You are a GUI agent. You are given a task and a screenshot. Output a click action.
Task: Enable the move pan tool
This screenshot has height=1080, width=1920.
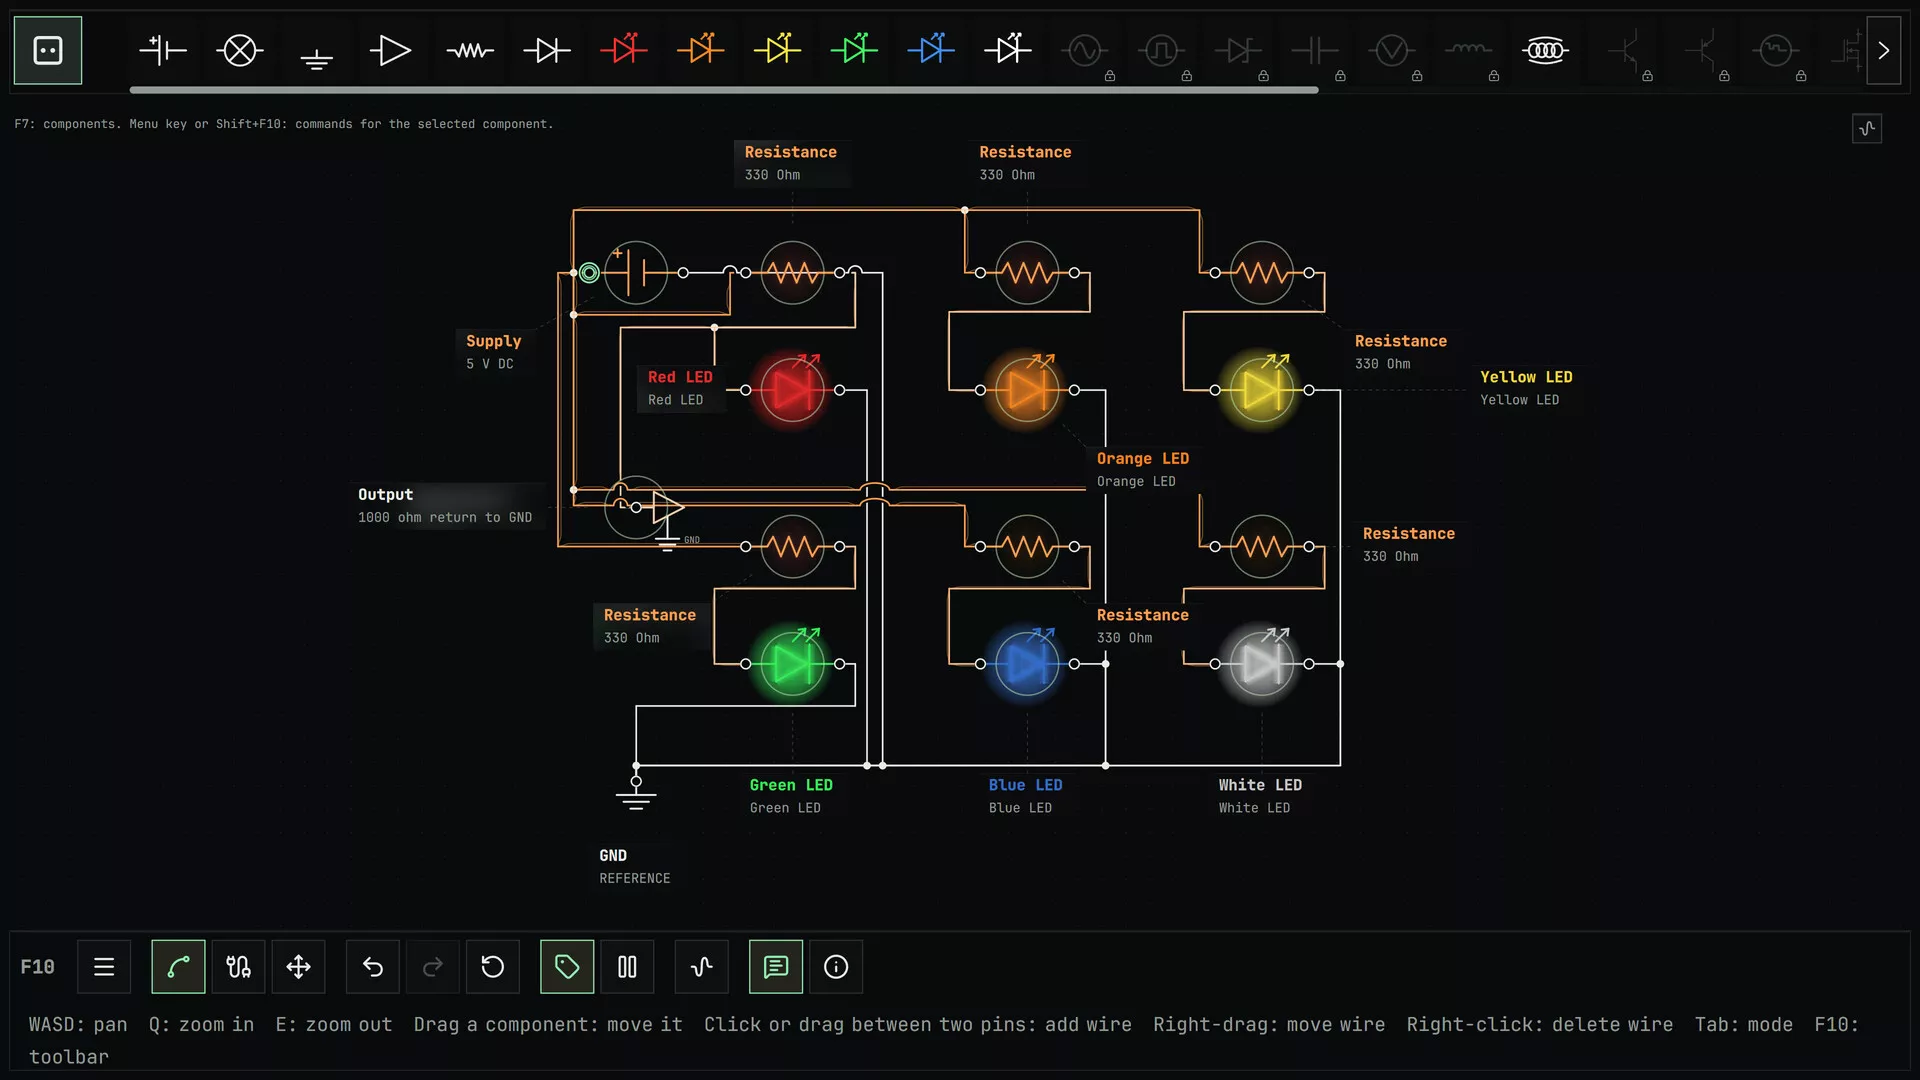(x=298, y=967)
